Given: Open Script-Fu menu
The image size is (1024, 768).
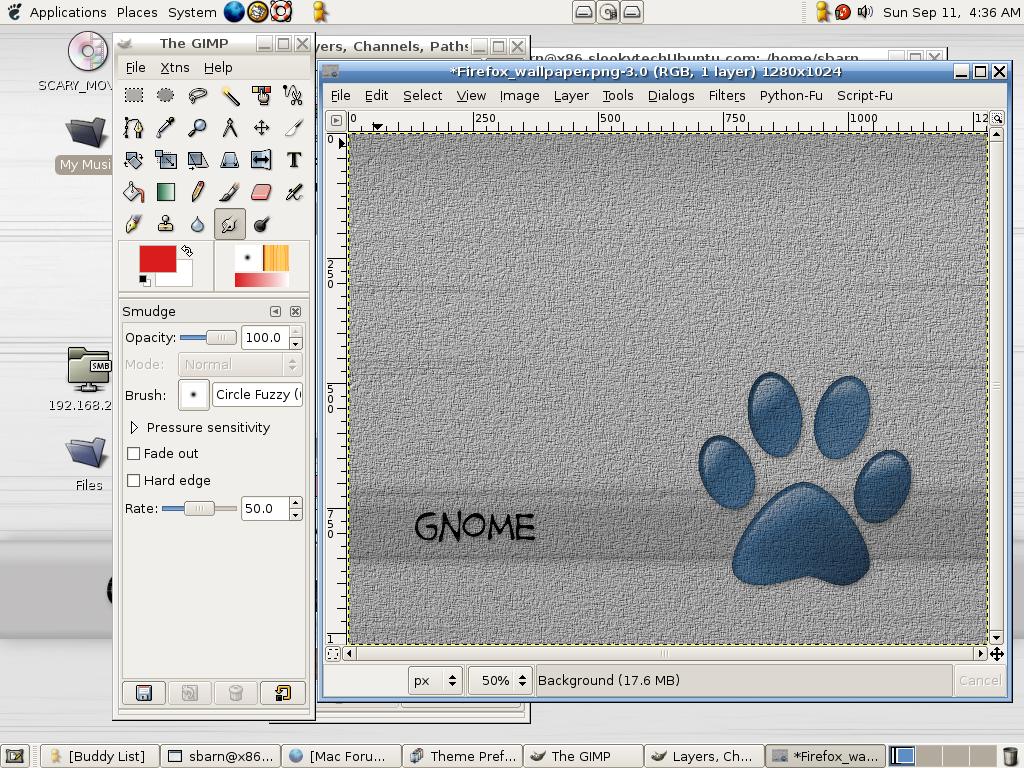Looking at the screenshot, I should (865, 95).
